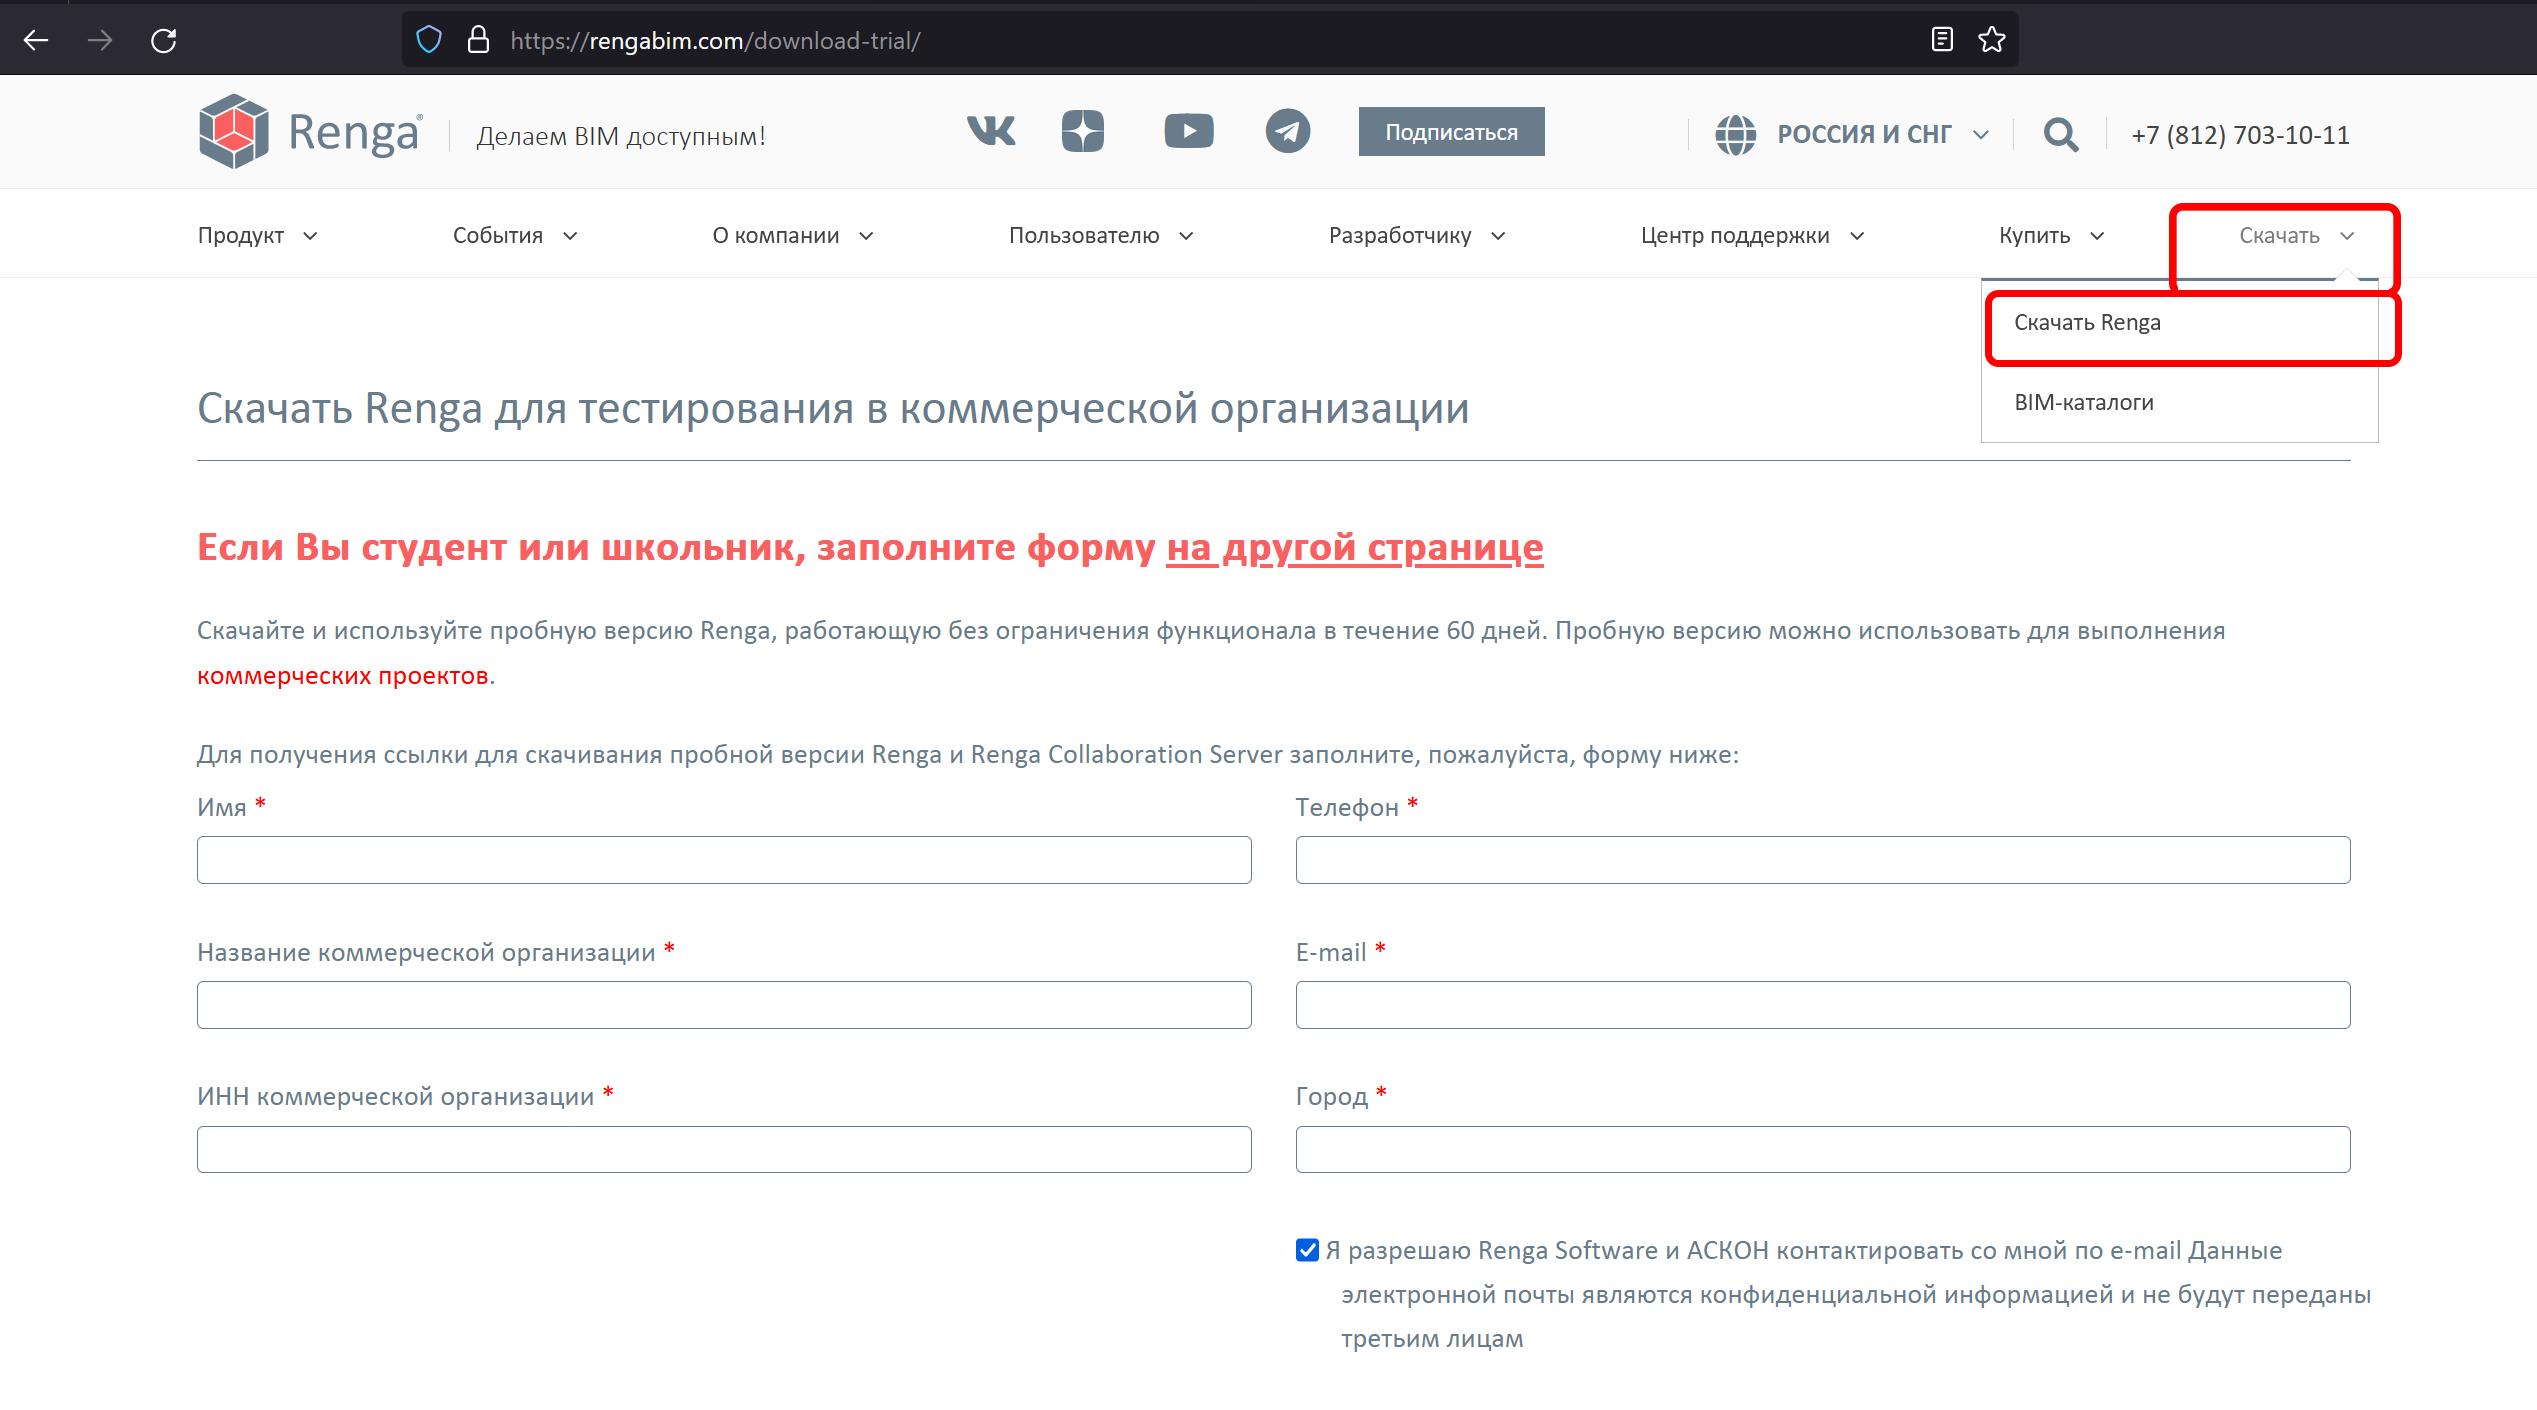This screenshot has height=1410, width=2537.
Task: Focus the E-mail input field
Action: pos(1823,1005)
